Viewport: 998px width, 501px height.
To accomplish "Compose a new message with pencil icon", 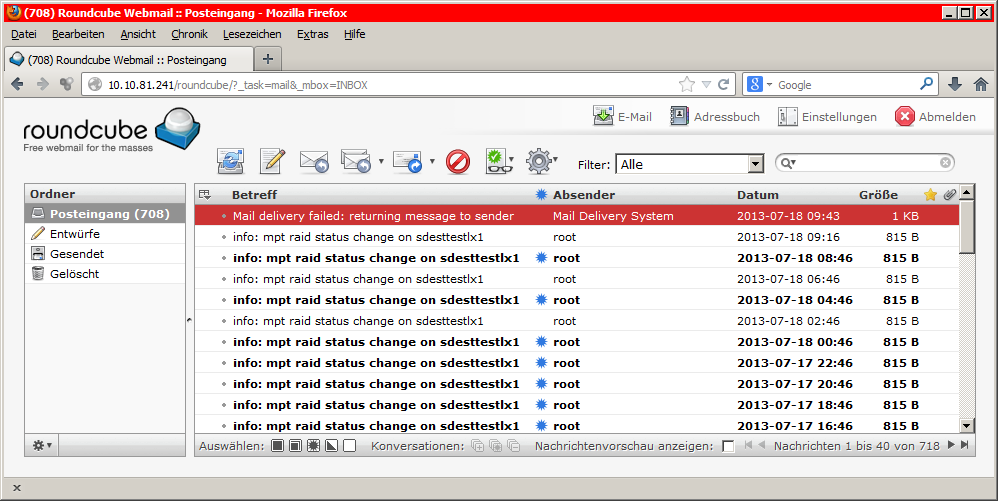I will [273, 161].
